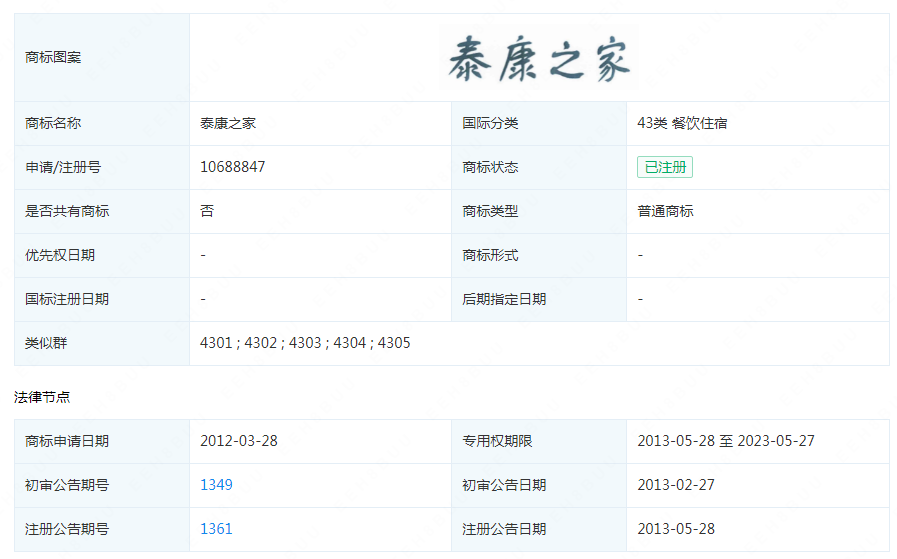Click the 初审公告期号 label cell
Image resolution: width=897 pixels, height=559 pixels.
click(102, 485)
